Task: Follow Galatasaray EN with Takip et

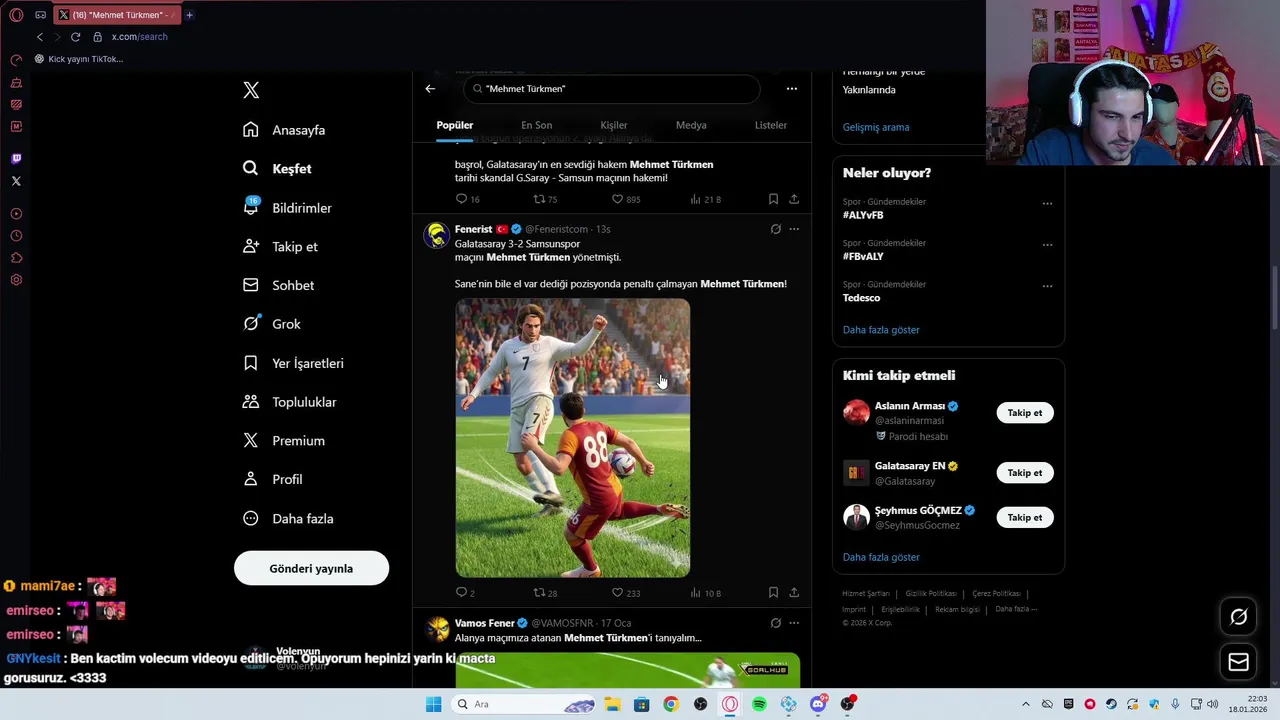Action: point(1024,473)
